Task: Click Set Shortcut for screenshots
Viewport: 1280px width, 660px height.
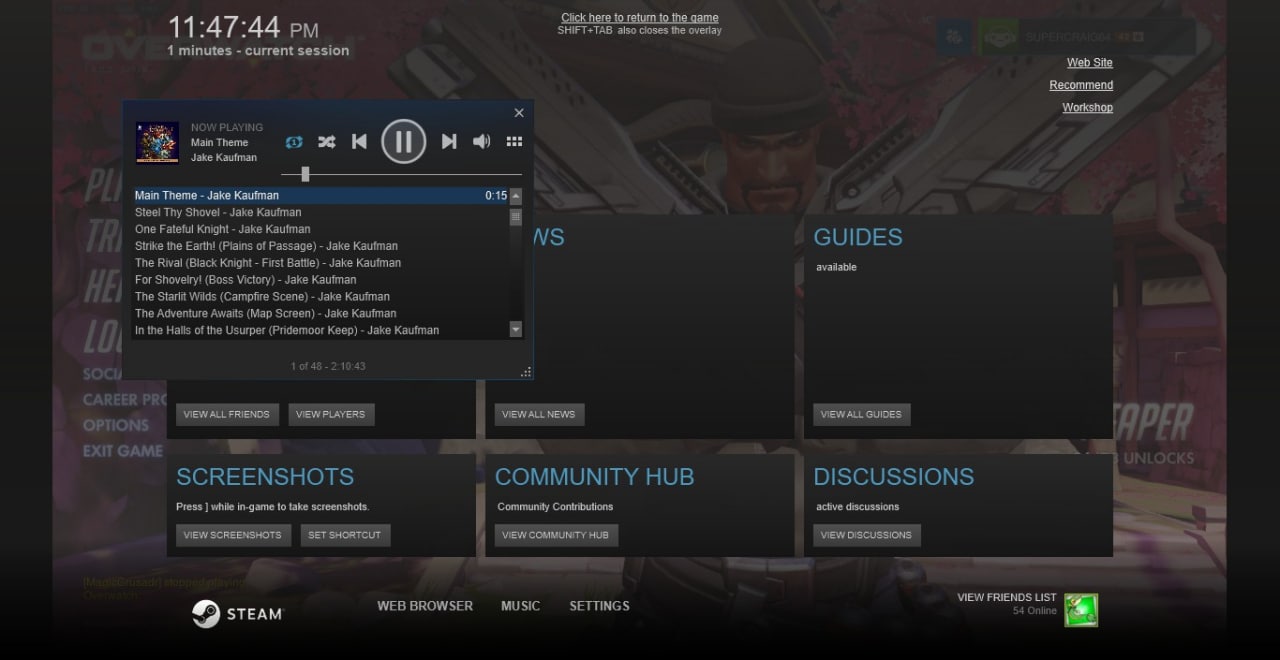Action: pos(345,535)
